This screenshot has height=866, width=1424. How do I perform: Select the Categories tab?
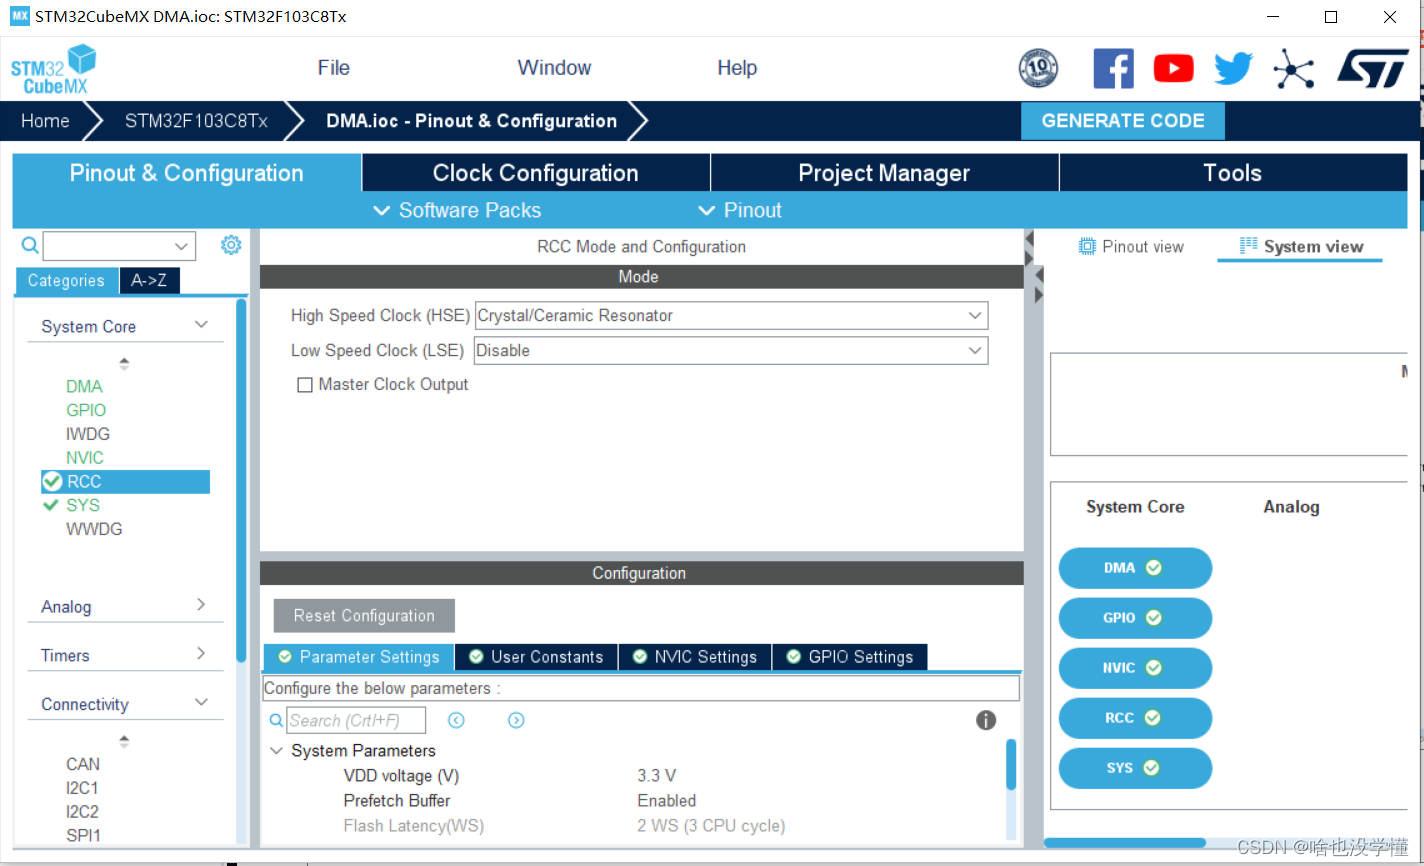(x=66, y=281)
